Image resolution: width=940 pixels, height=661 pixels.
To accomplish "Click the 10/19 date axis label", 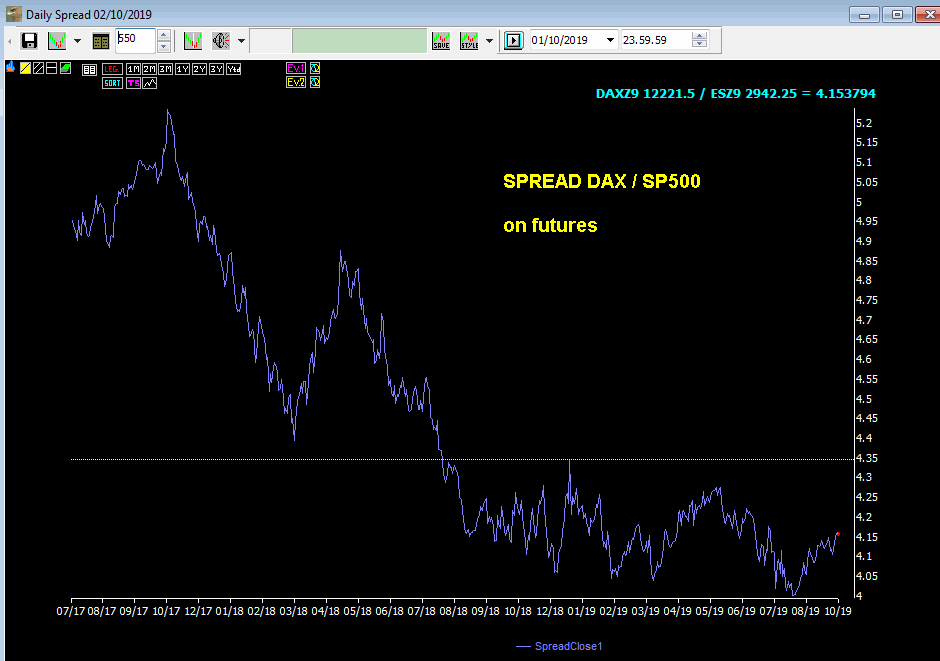I will 838,611.
